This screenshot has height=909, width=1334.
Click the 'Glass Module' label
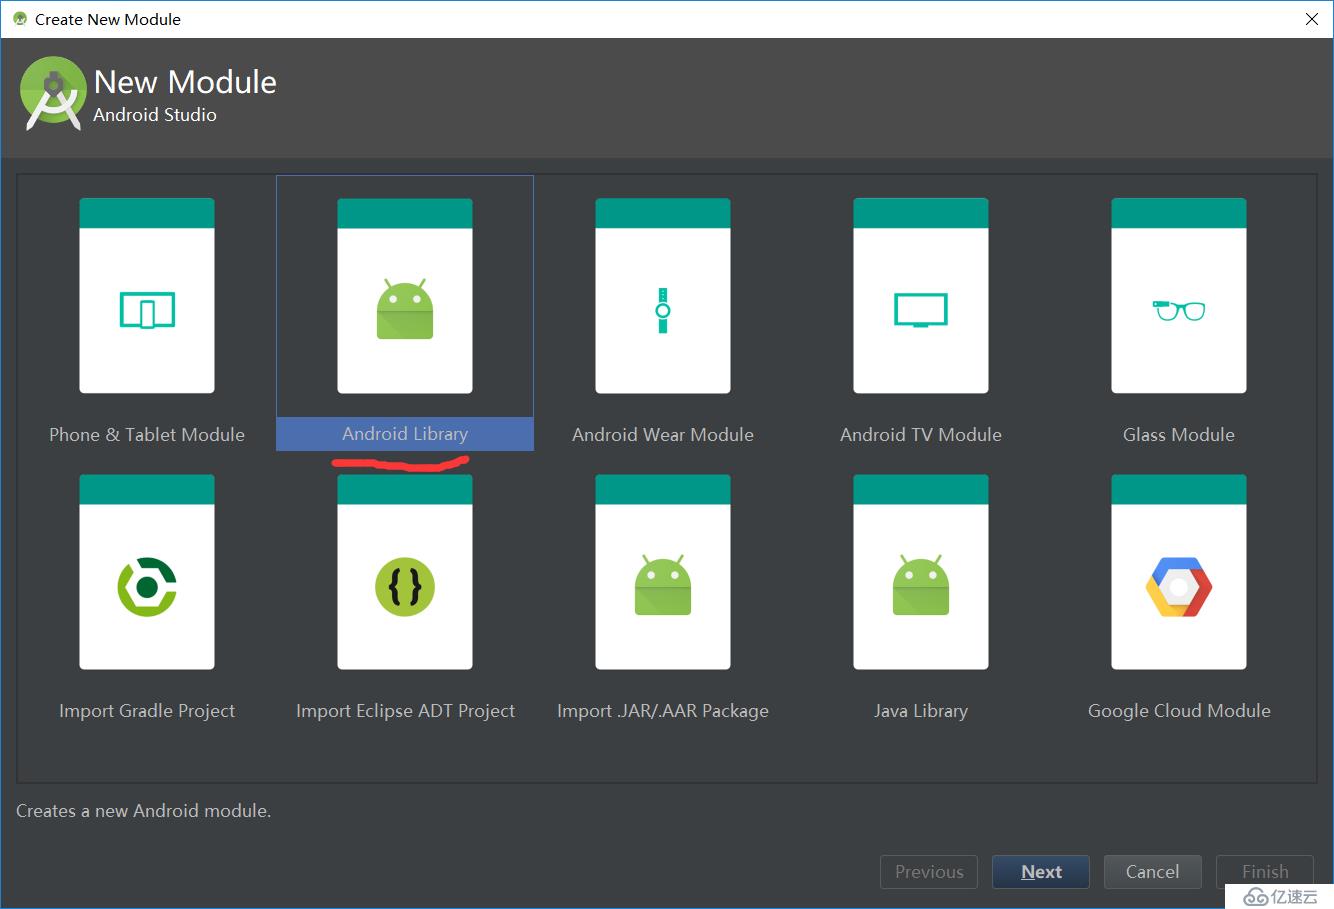click(1179, 435)
